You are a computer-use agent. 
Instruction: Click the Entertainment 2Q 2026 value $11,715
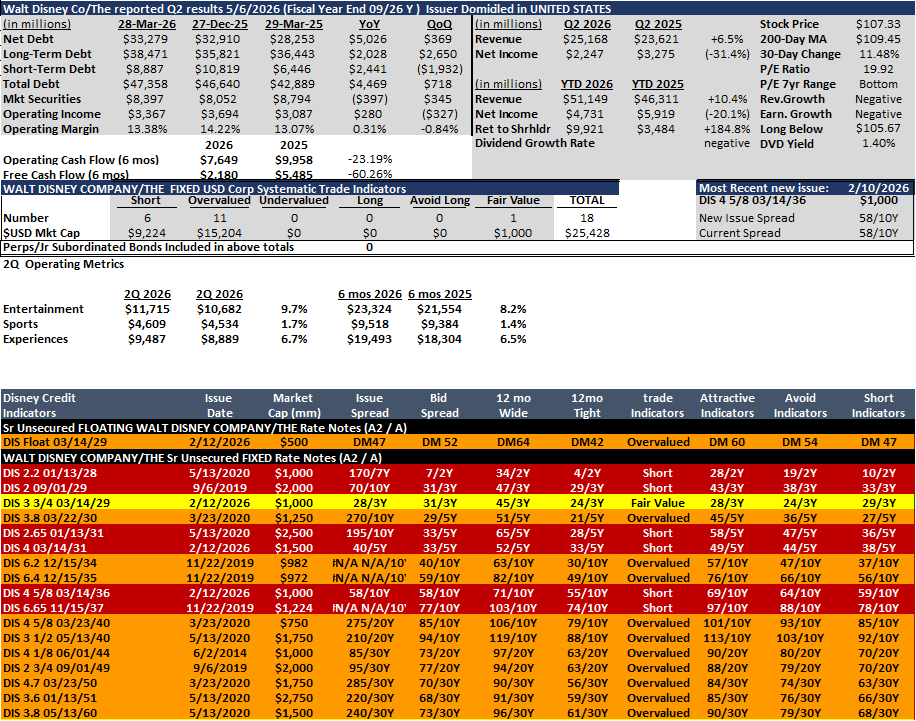tap(147, 309)
